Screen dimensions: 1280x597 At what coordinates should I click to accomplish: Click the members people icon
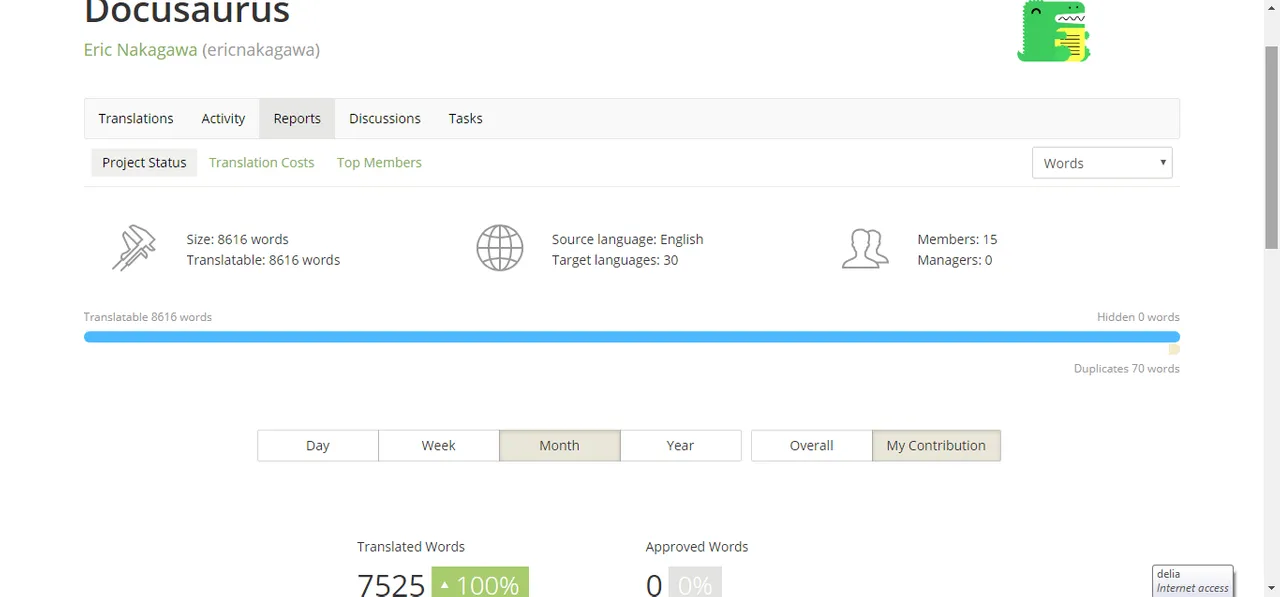click(x=865, y=249)
